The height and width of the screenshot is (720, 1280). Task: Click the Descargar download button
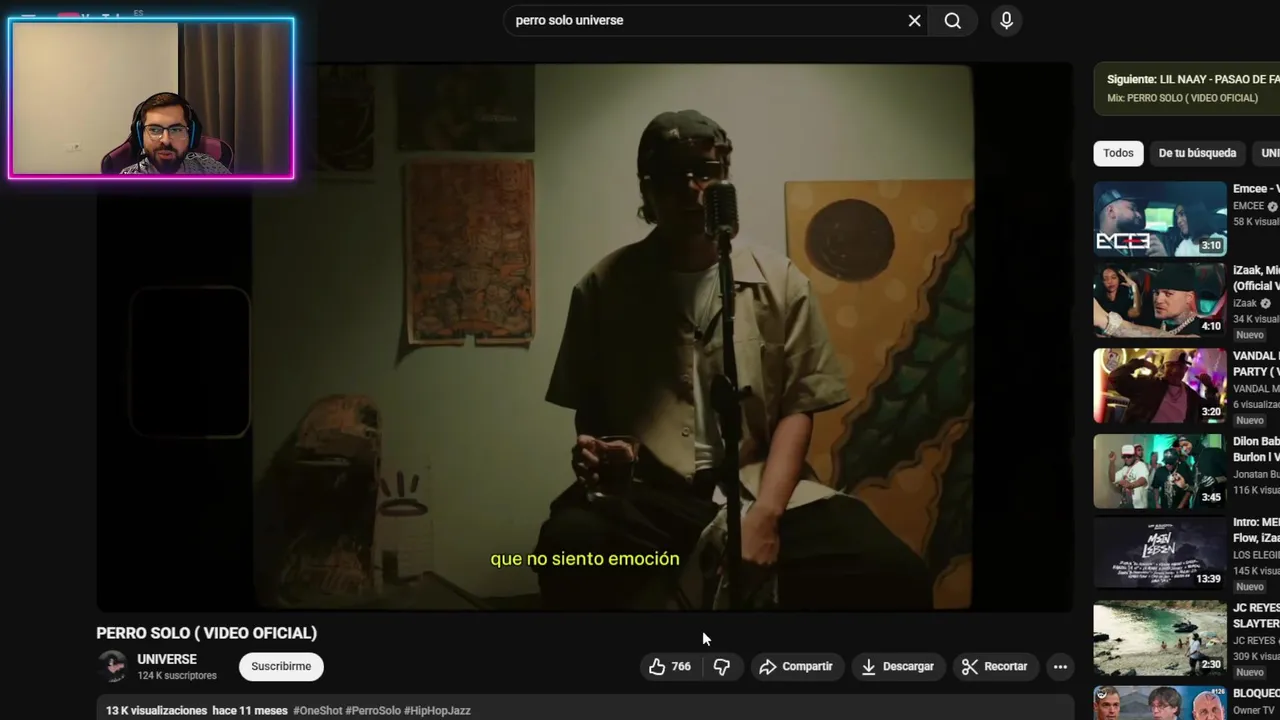898,666
